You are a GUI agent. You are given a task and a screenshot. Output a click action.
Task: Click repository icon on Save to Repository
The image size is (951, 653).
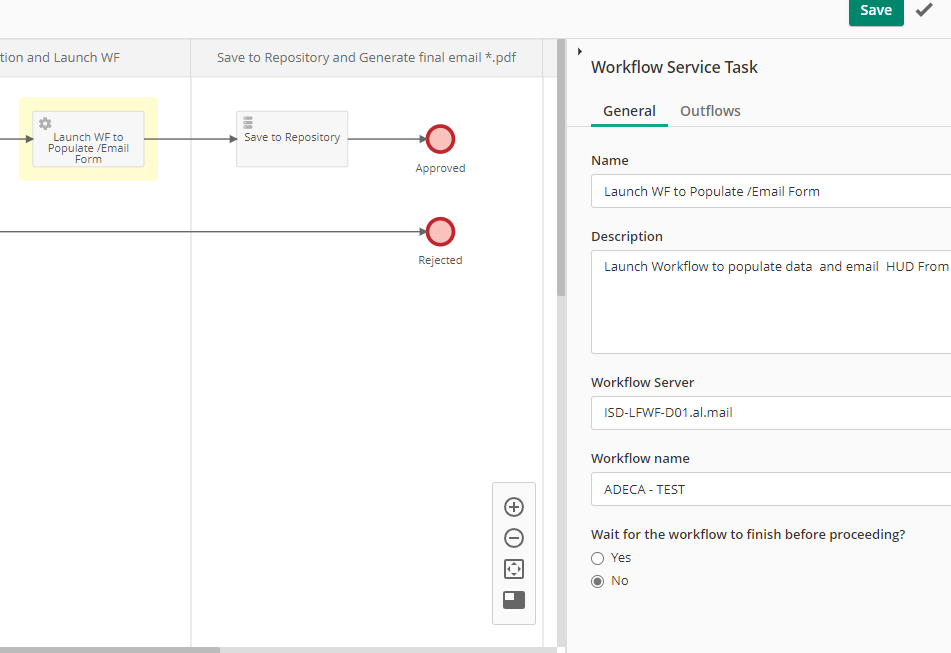pyautogui.click(x=248, y=122)
